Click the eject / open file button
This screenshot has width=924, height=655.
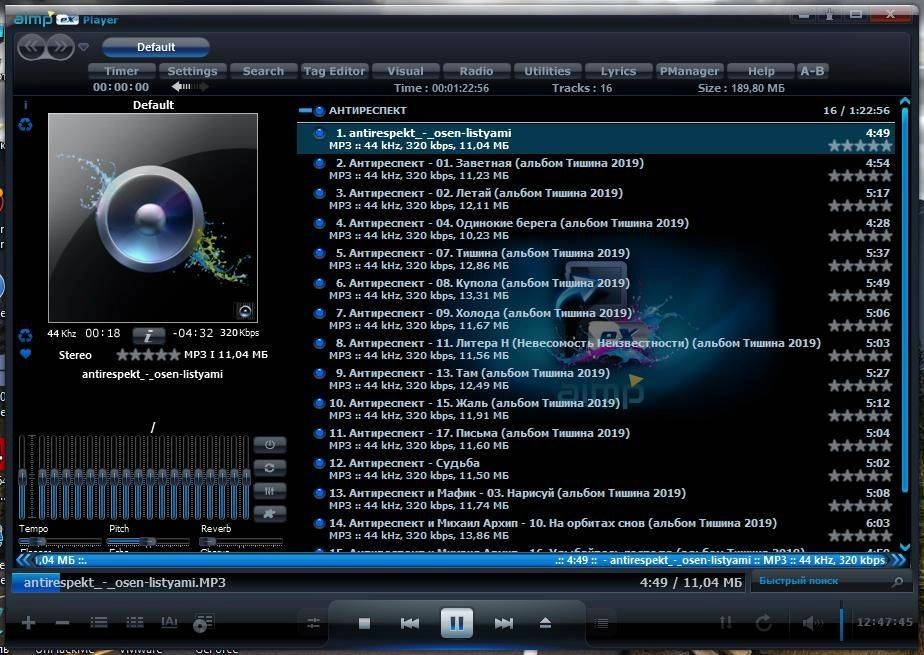click(545, 623)
